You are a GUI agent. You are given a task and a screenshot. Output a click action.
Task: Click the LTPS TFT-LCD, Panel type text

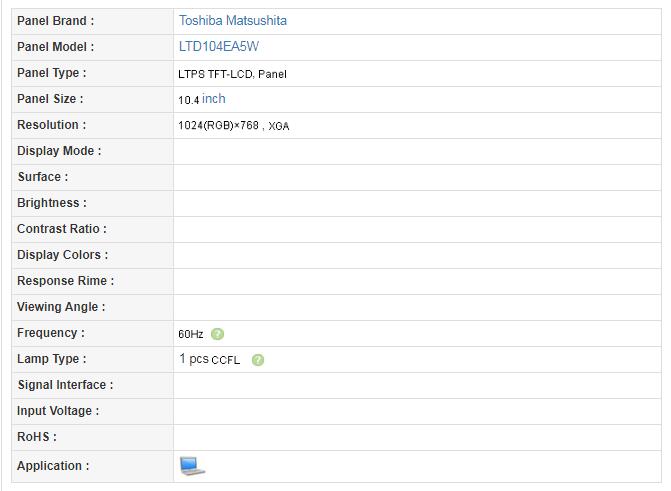[232, 74]
